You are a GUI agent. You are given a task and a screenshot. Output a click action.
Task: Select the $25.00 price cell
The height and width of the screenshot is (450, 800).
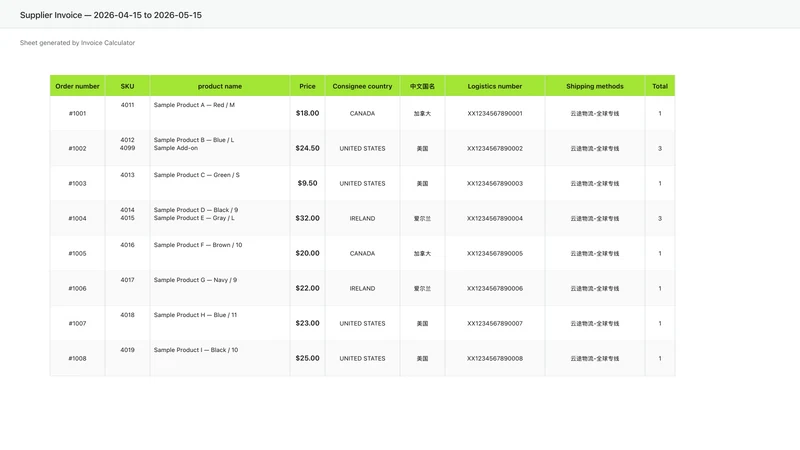point(307,358)
